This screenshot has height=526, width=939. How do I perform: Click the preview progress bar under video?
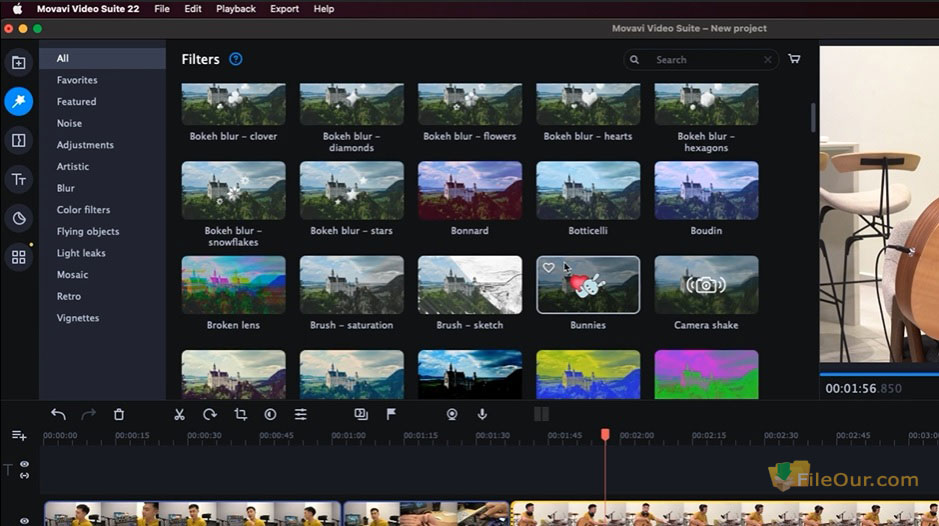point(879,374)
